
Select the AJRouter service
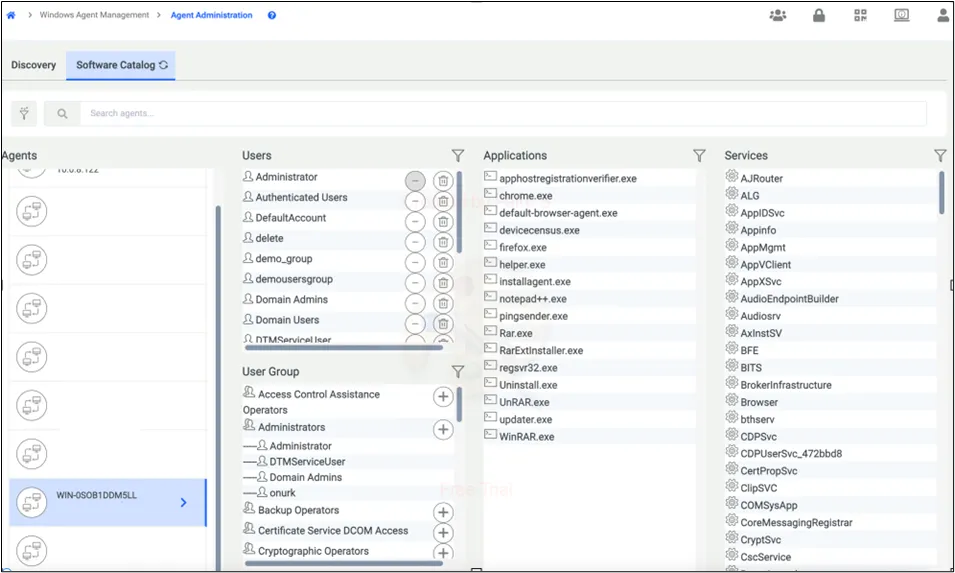click(762, 178)
